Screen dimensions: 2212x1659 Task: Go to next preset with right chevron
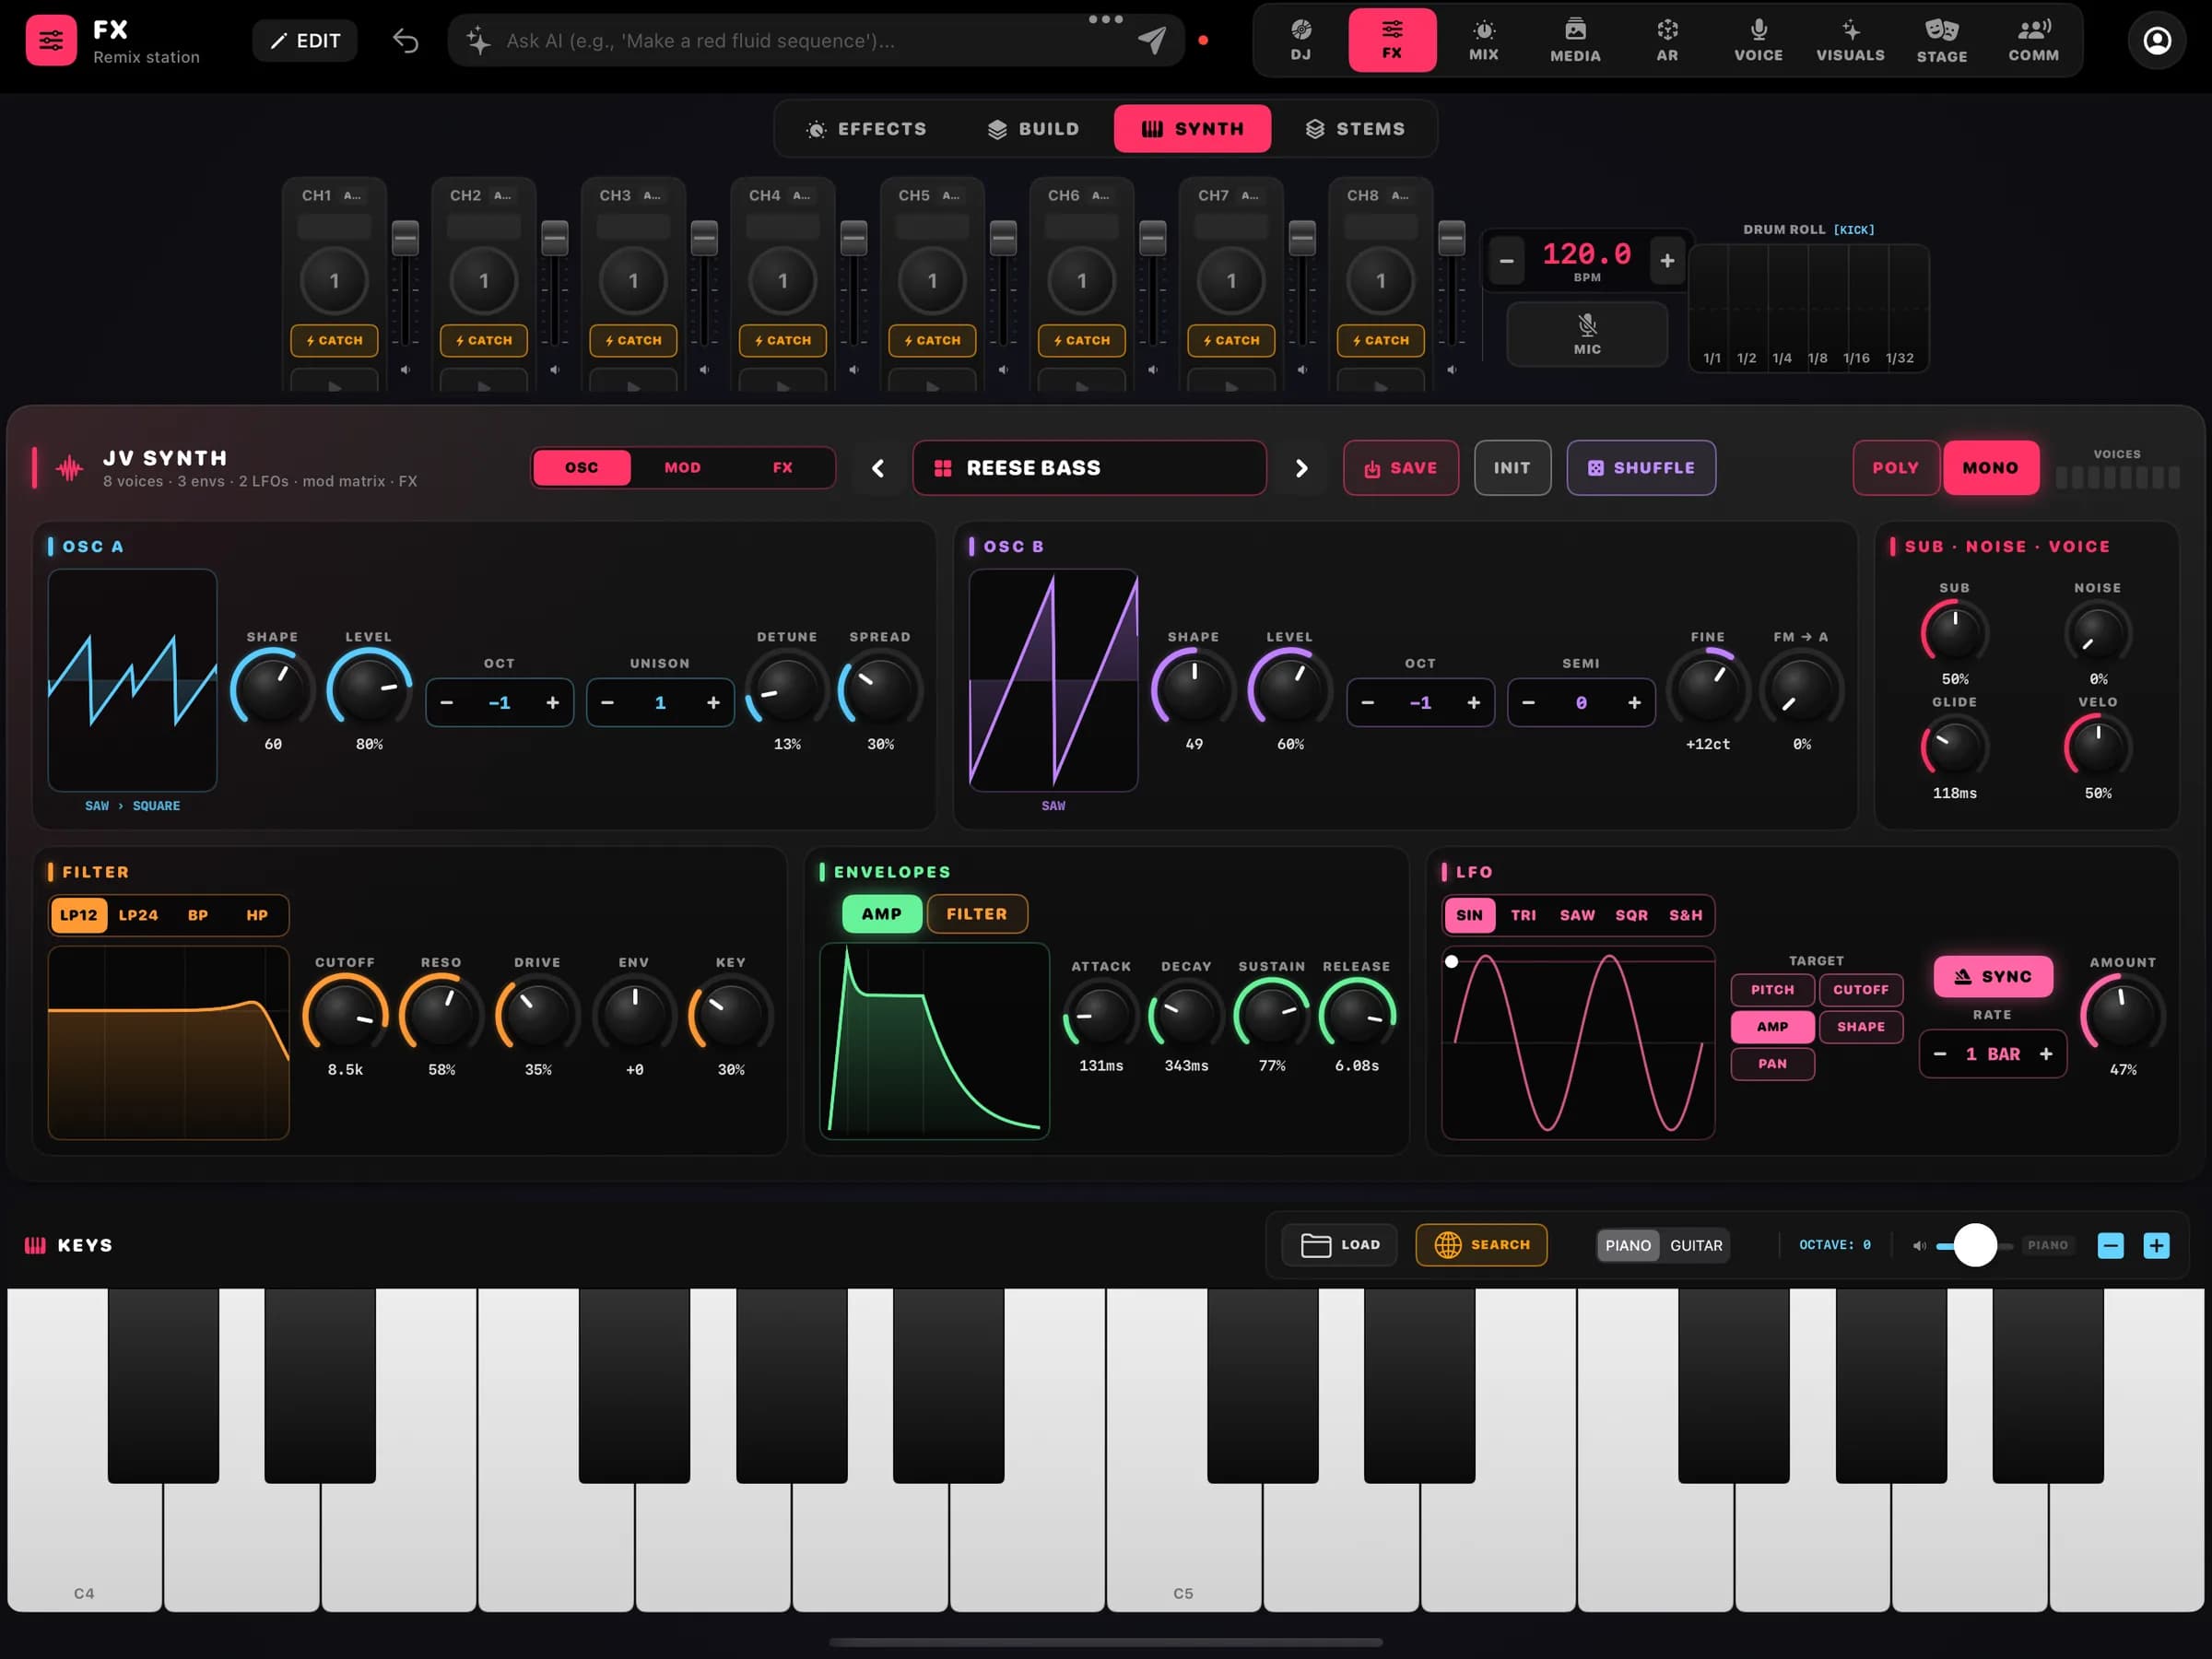point(1301,468)
